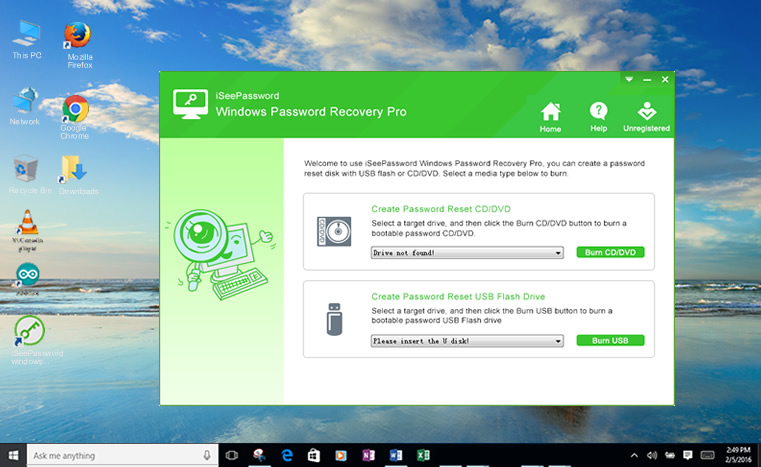Viewport: 761px width, 467px height.
Task: Select the Arduino desktop shortcut
Action: point(28,279)
